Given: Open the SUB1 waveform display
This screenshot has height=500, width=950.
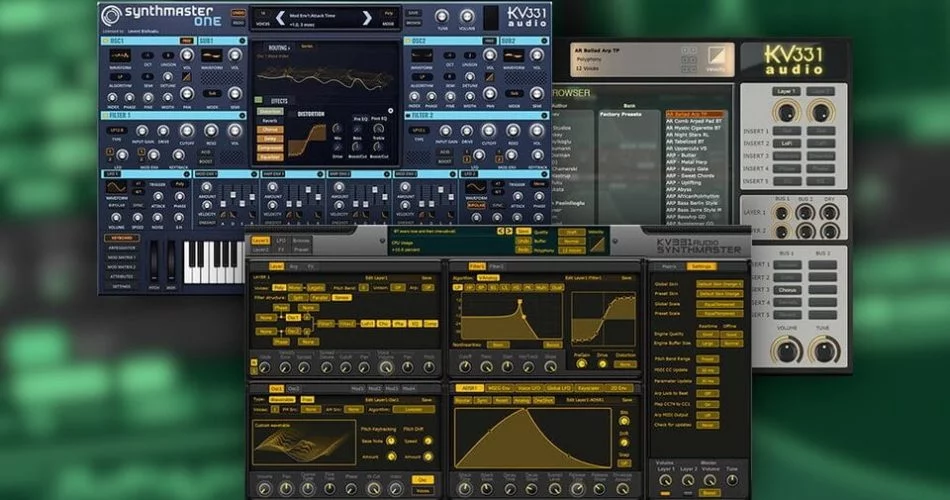Looking at the screenshot, I should tap(211, 56).
